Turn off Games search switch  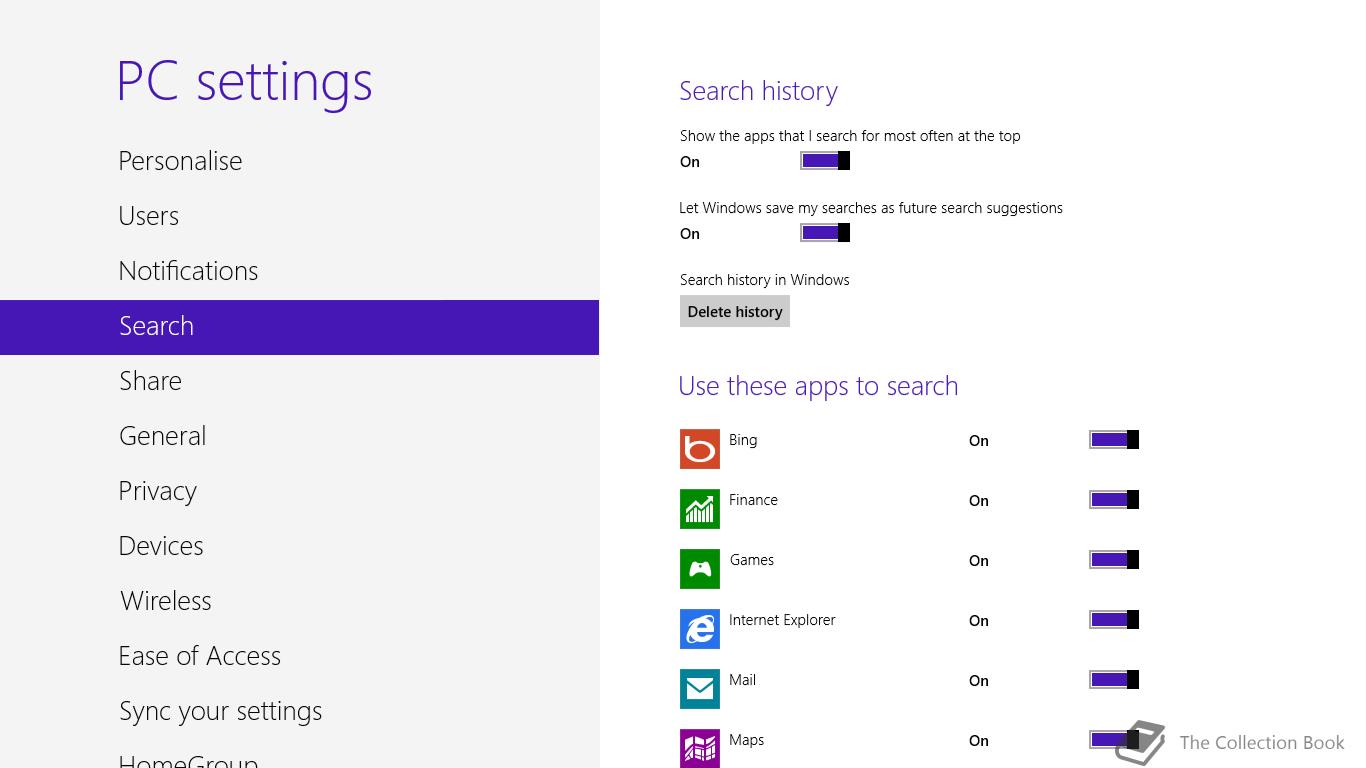1114,560
